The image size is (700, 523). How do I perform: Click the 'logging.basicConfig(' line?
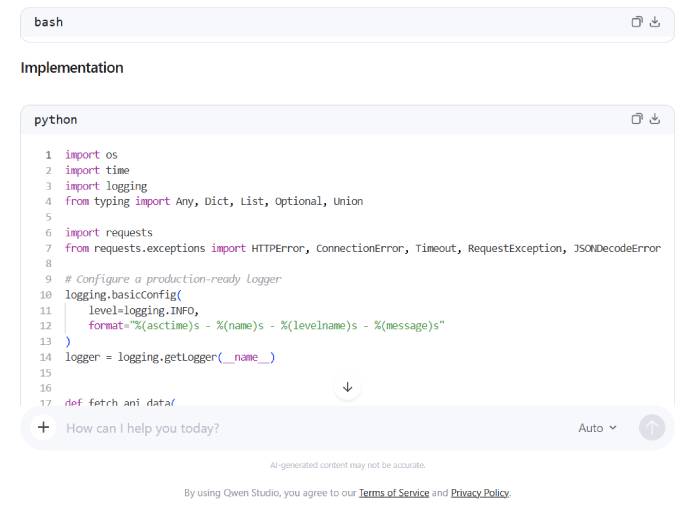pos(123,295)
